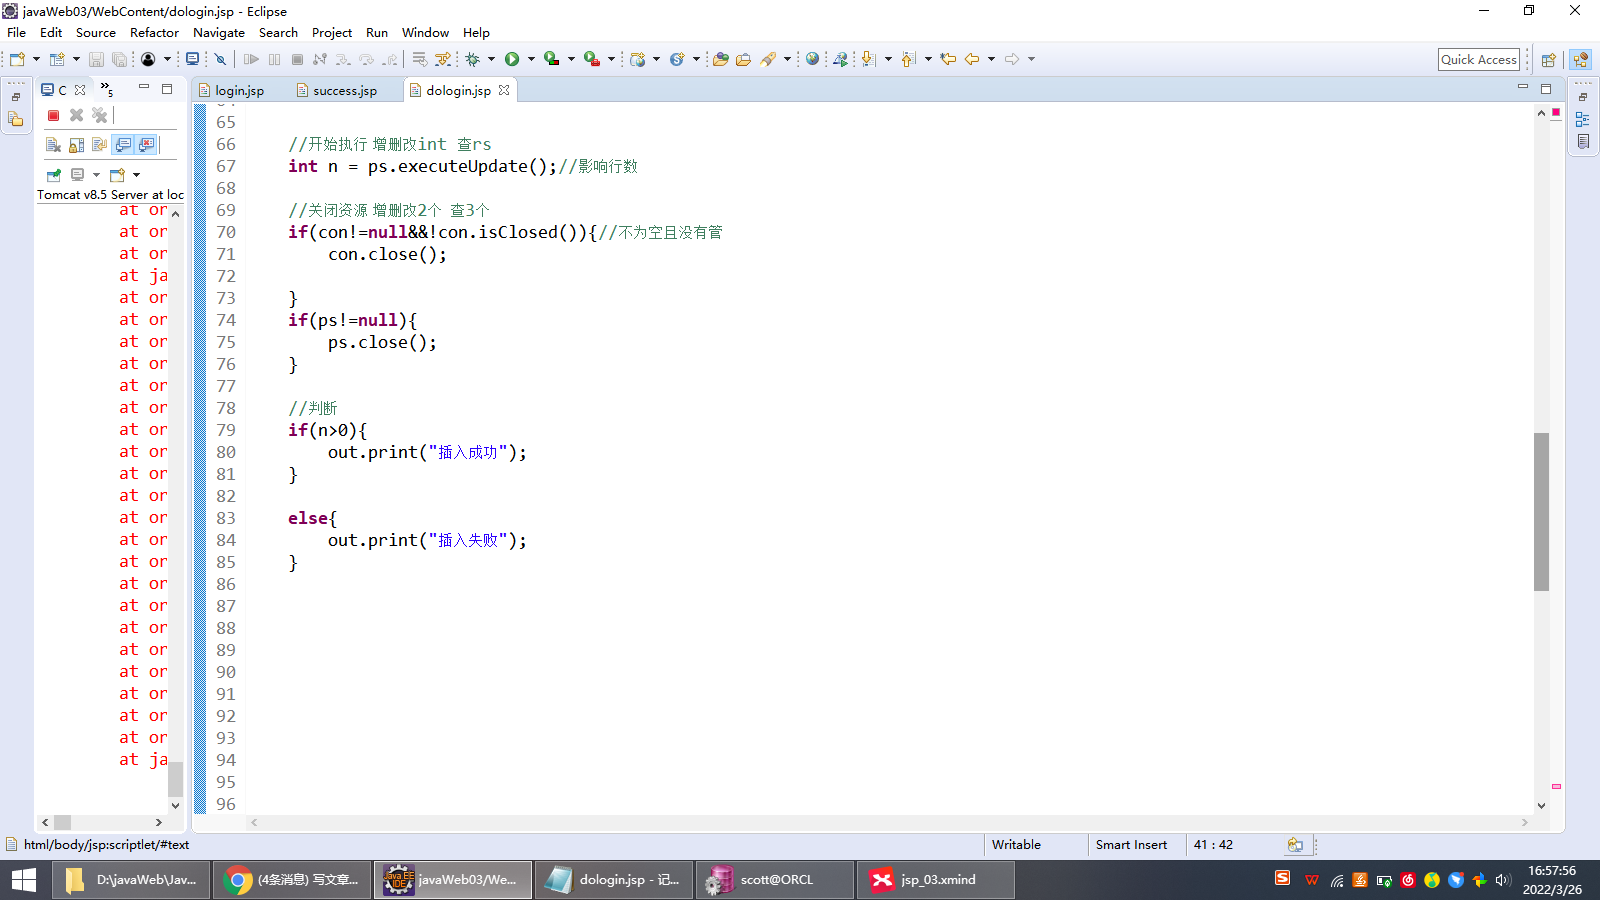The width and height of the screenshot is (1600, 900).
Task: Click the console horizontal scrollbar thumb
Action: (62, 822)
